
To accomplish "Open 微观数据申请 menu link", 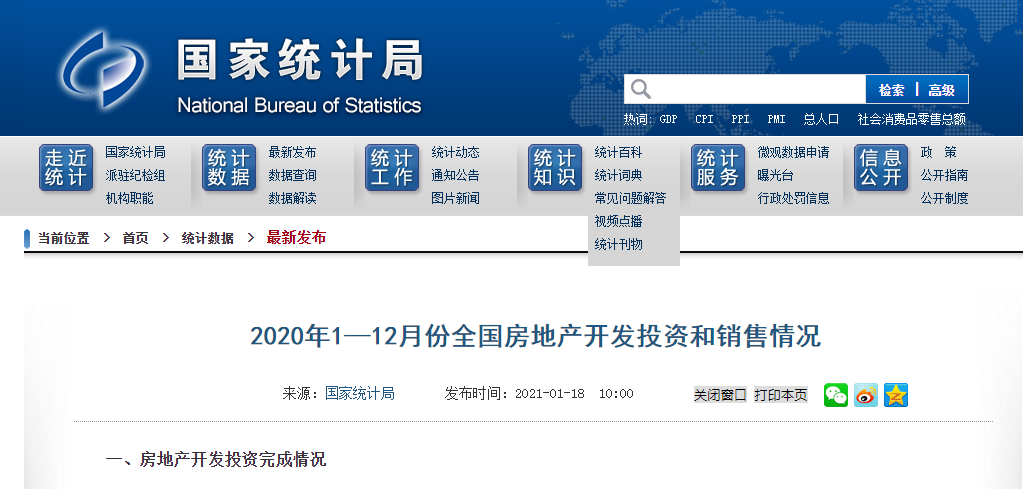I will (x=793, y=153).
